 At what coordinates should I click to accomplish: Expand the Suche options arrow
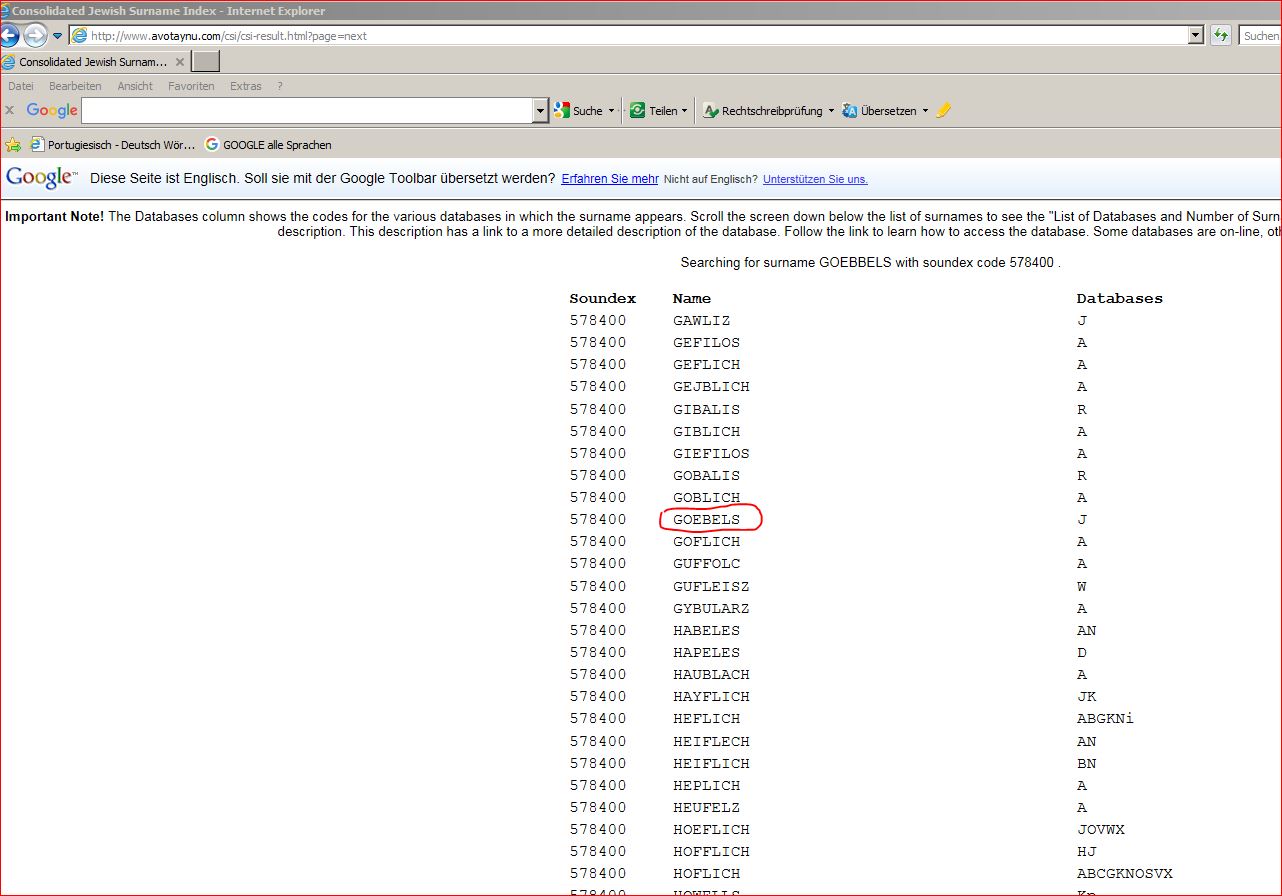coord(611,111)
